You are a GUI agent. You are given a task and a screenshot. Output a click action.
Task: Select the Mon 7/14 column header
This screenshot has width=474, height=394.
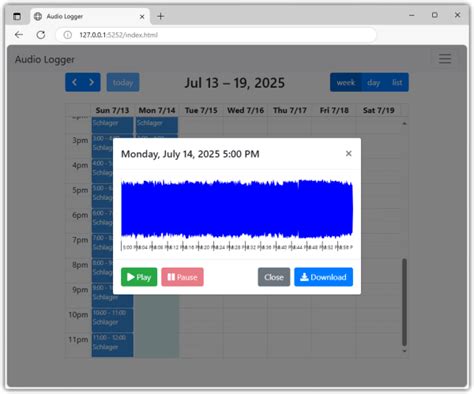pyautogui.click(x=157, y=110)
